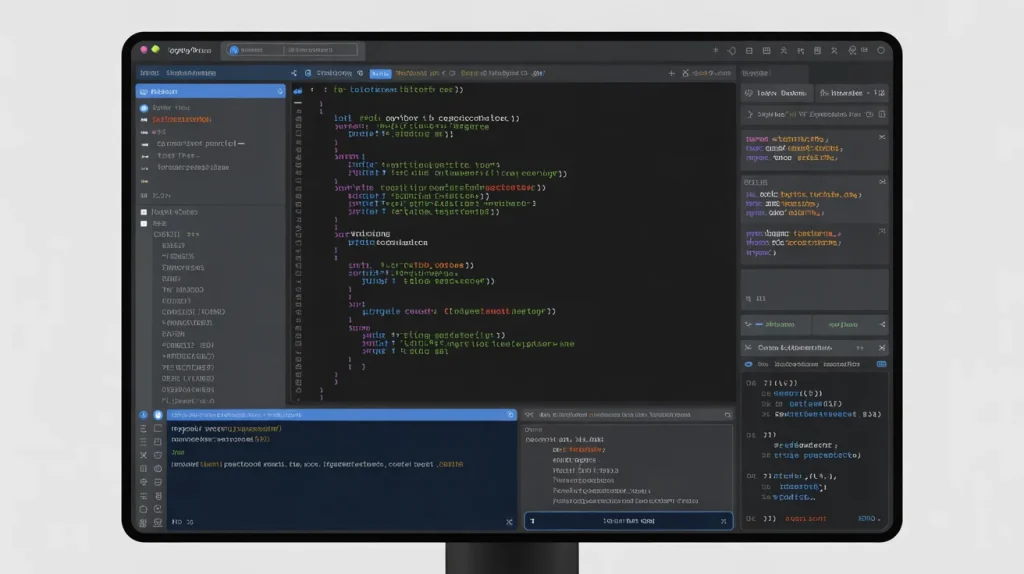Tick the upper white checkbox in sidebar
This screenshot has height=574, width=1024.
pos(144,212)
